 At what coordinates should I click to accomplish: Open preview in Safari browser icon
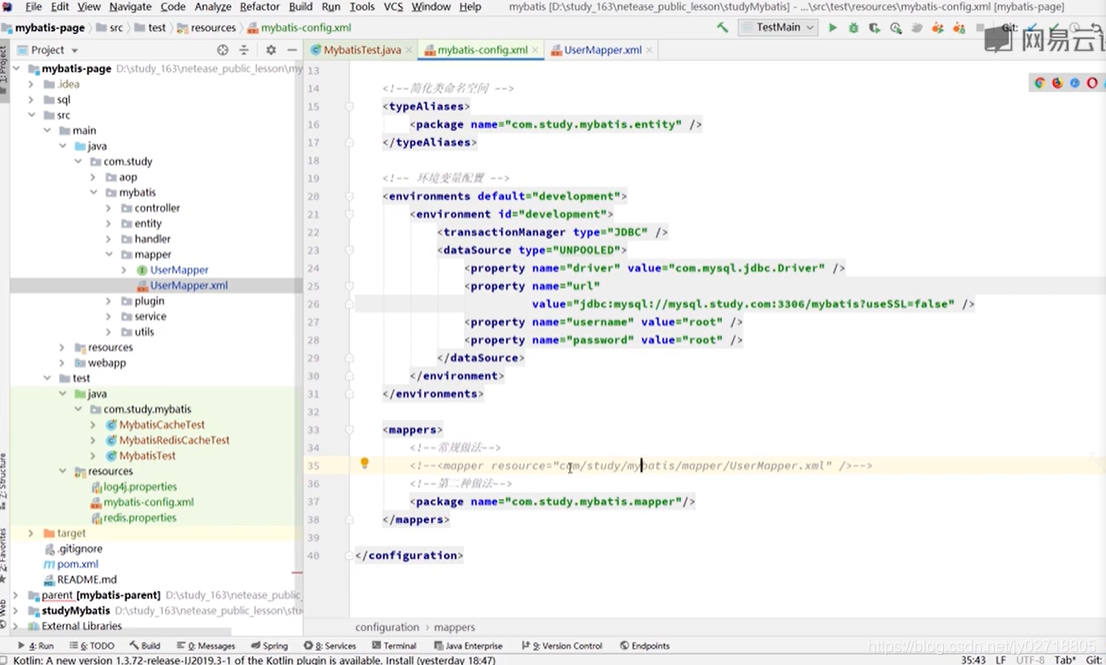click(x=1075, y=83)
